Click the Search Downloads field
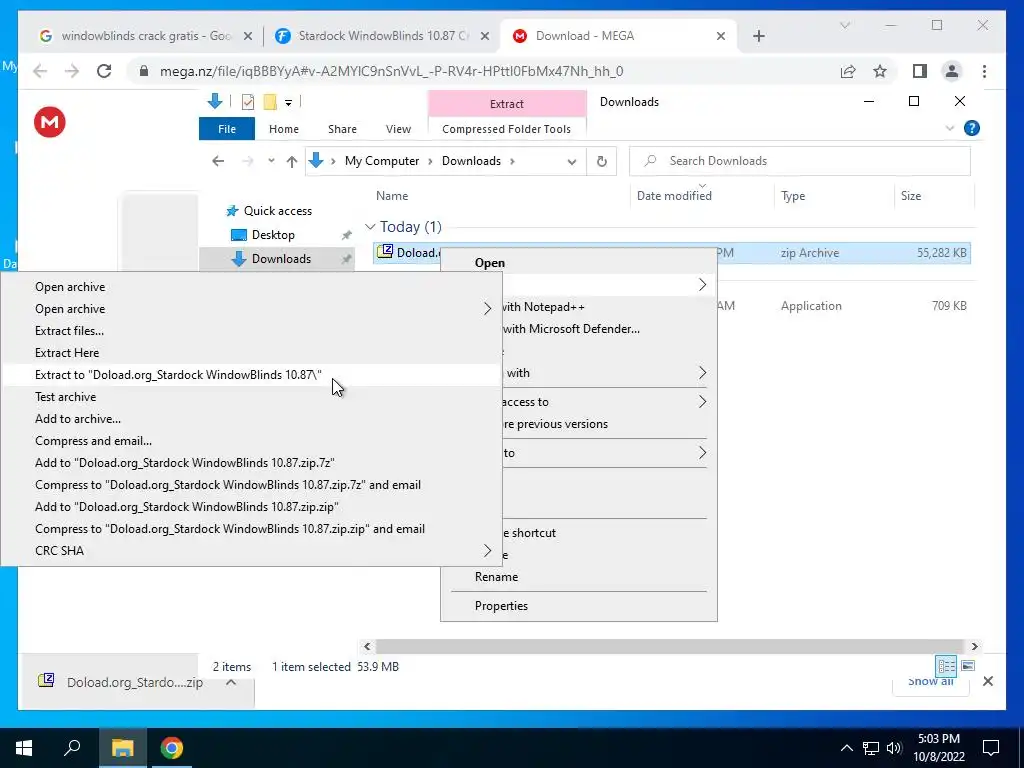The height and width of the screenshot is (768, 1024). pyautogui.click(x=799, y=161)
